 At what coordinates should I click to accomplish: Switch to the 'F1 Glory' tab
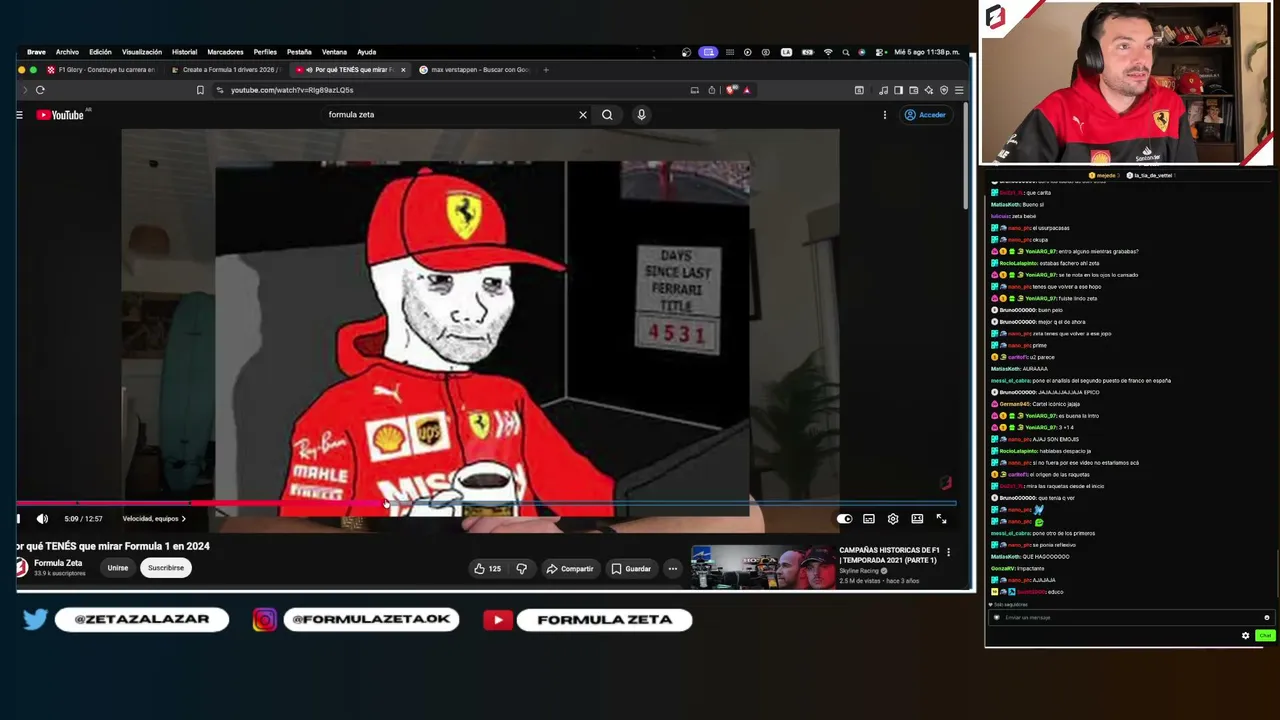pyautogui.click(x=100, y=70)
